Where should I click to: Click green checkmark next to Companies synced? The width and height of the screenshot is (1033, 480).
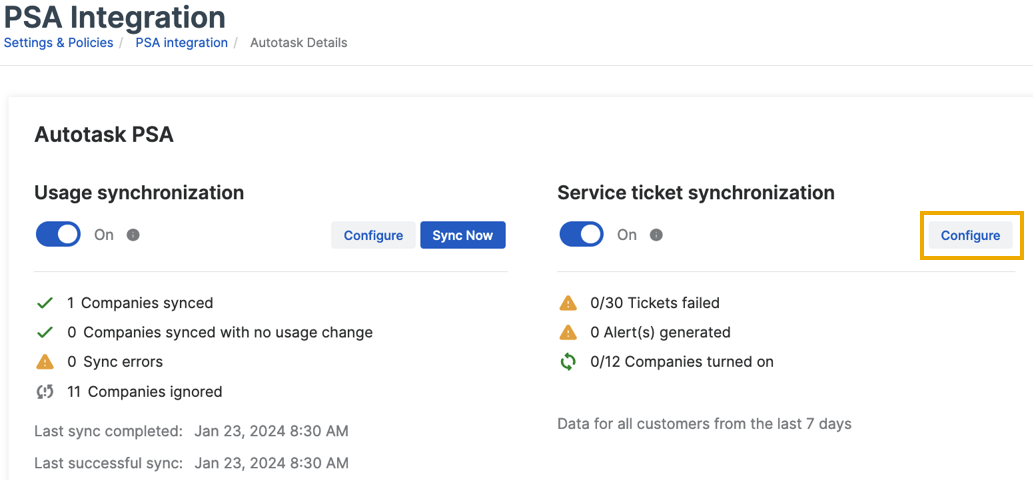click(x=44, y=302)
